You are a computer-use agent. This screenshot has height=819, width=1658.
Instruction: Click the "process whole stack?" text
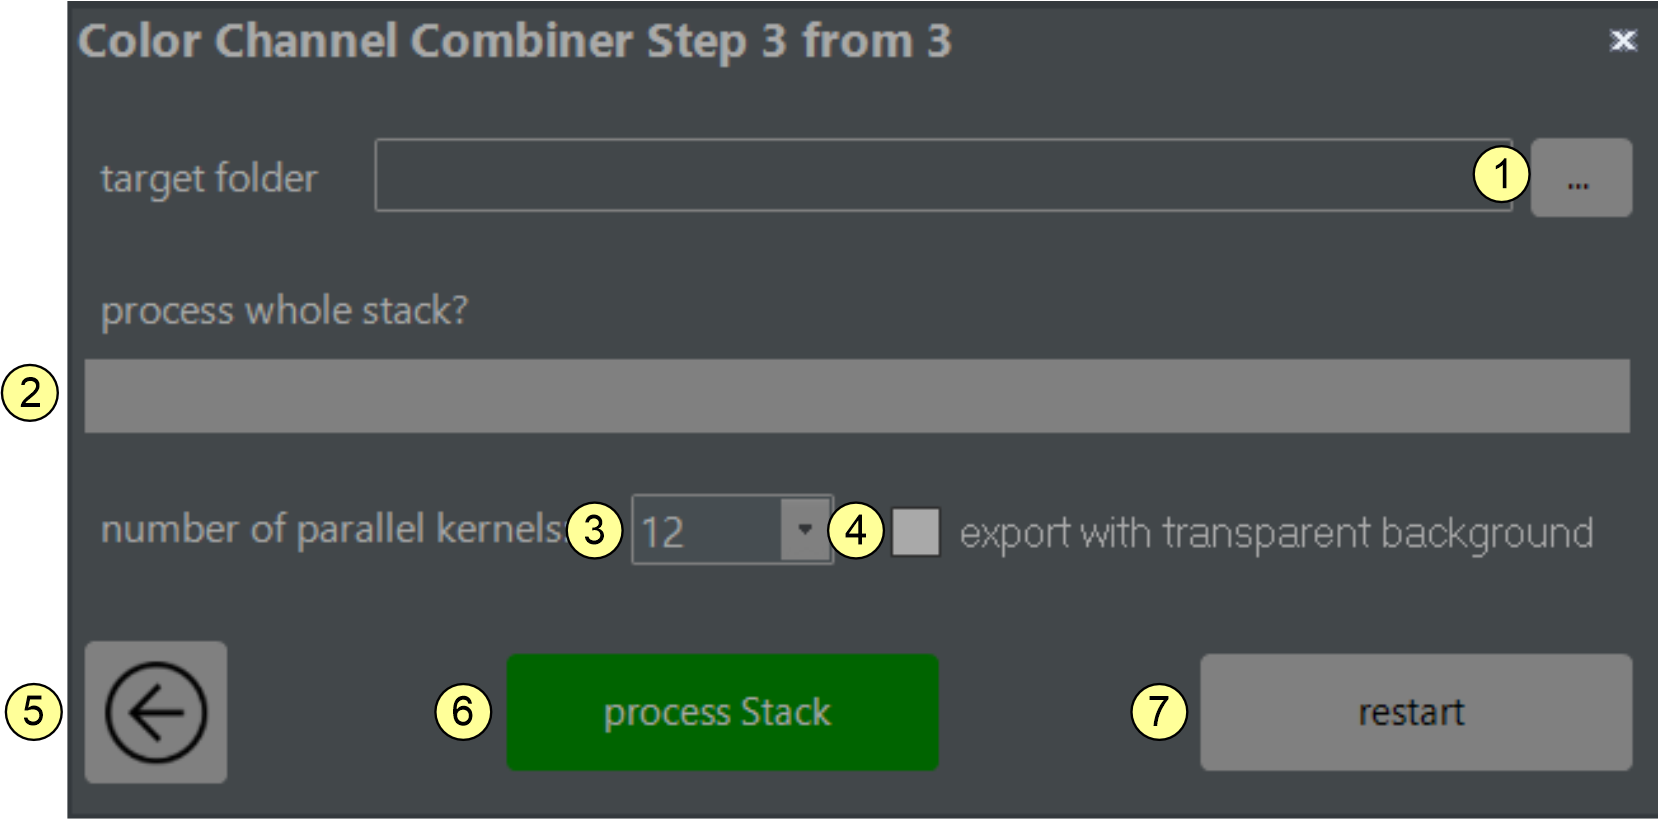284,311
